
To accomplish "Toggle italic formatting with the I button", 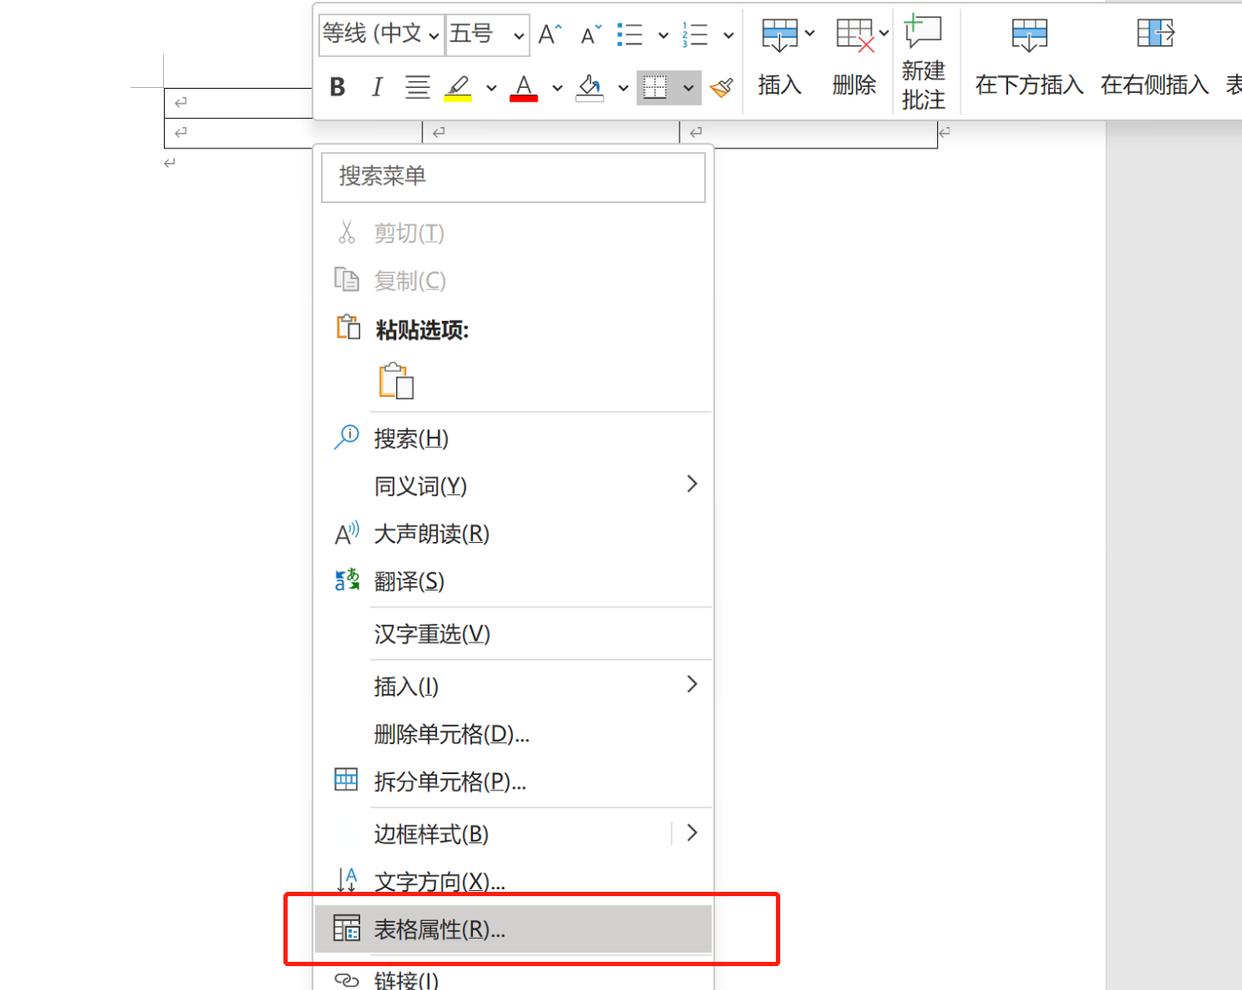I will point(376,87).
